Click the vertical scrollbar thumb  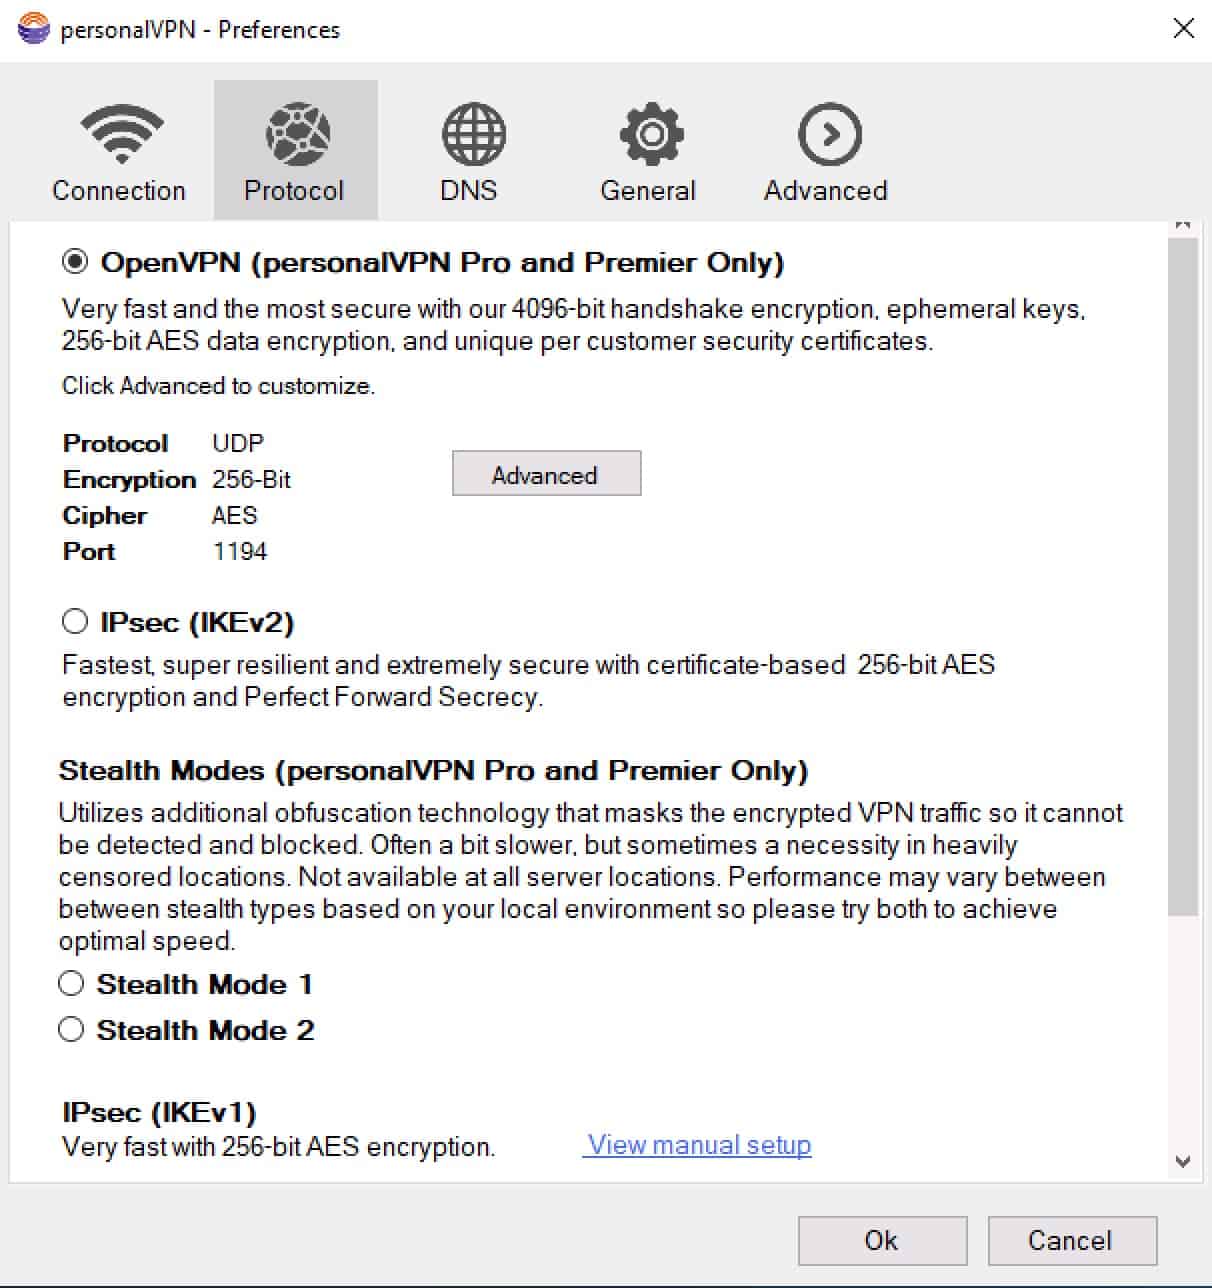coord(1183,575)
